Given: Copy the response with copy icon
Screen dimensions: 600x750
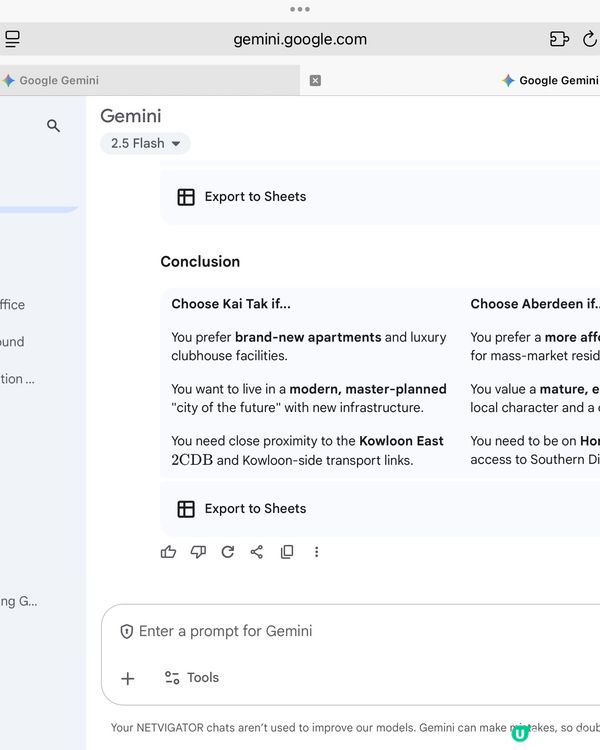Looking at the screenshot, I should tap(287, 552).
